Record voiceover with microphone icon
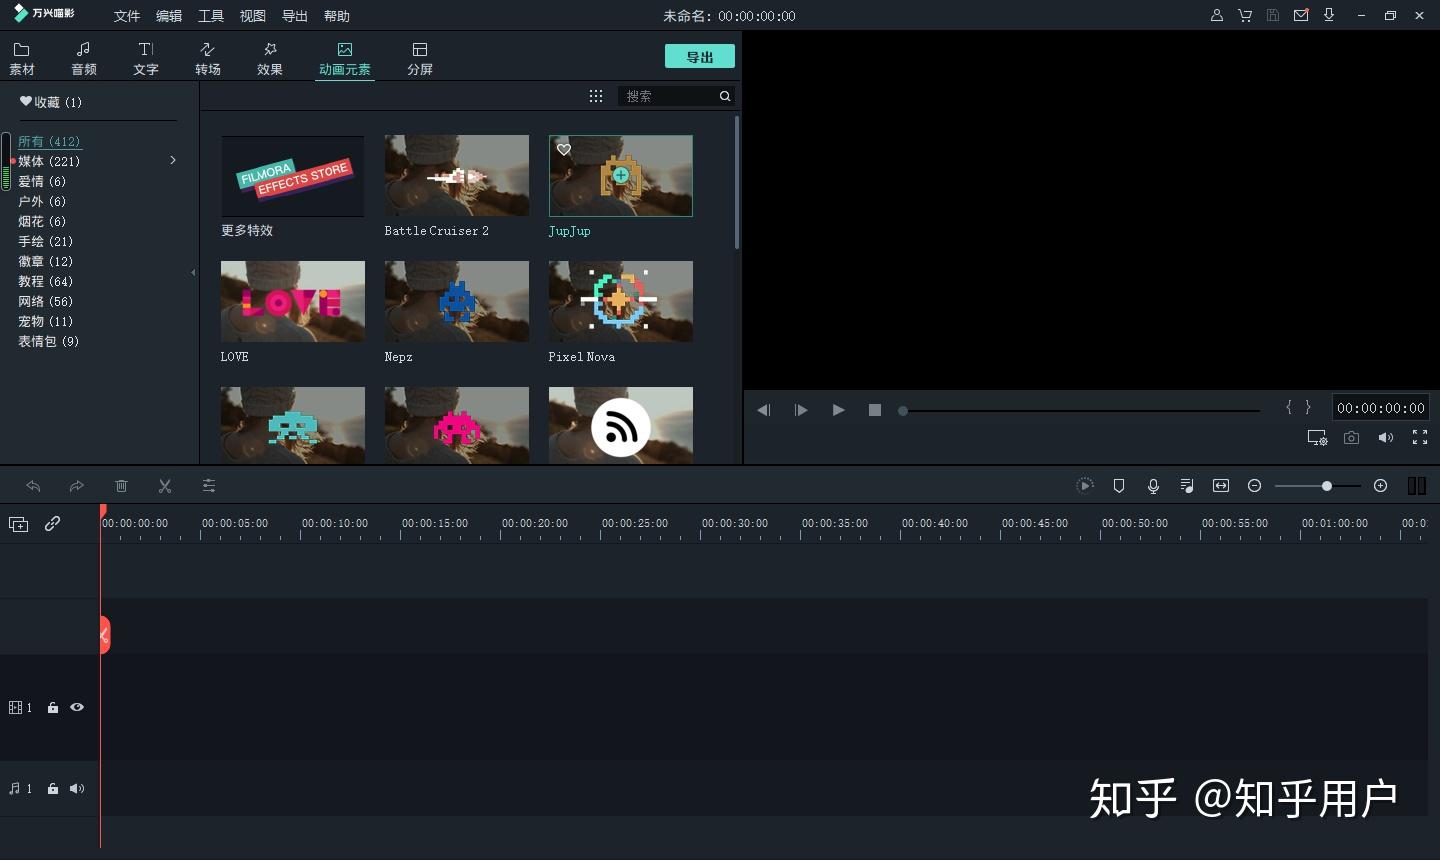This screenshot has height=860, width=1440. (x=1153, y=486)
